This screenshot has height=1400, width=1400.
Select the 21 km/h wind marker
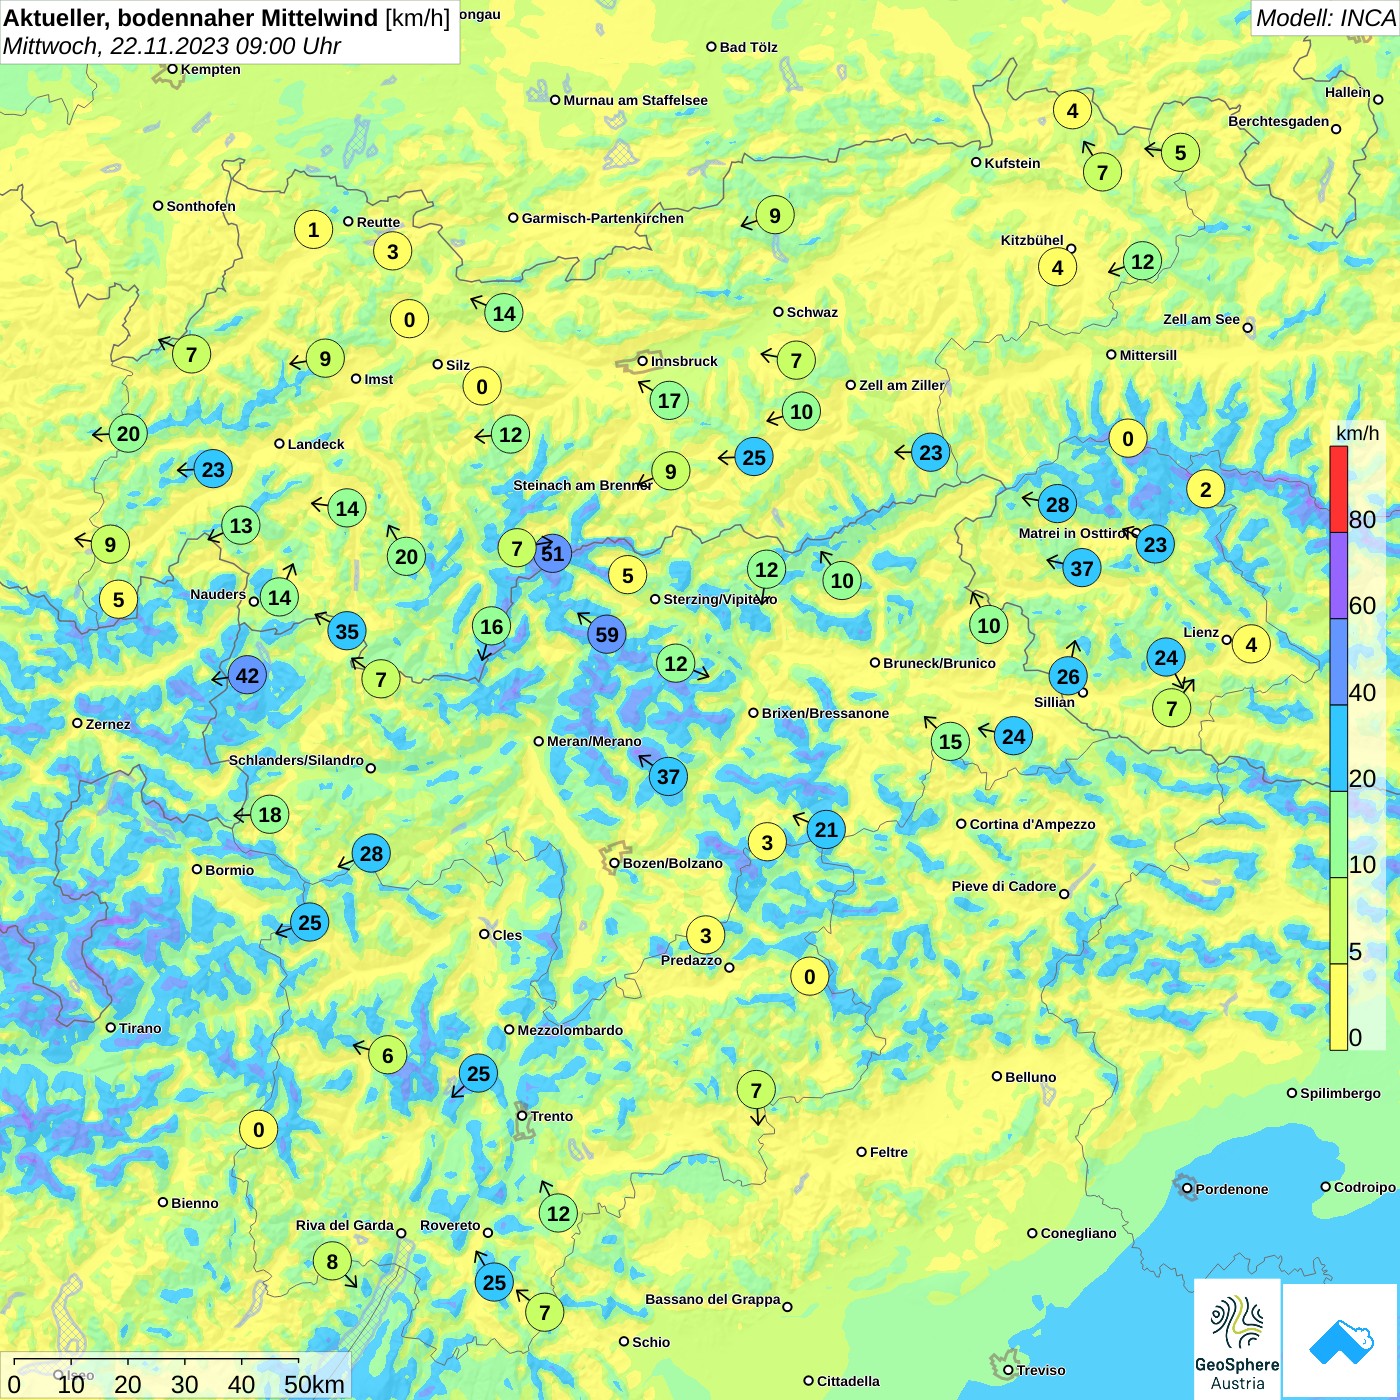pyautogui.click(x=826, y=829)
